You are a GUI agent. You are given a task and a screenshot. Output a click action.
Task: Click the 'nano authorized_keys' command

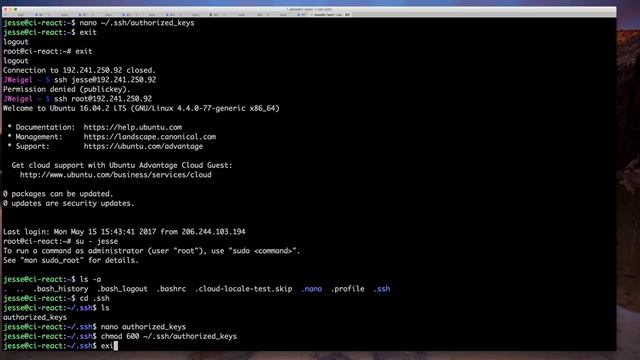143,327
